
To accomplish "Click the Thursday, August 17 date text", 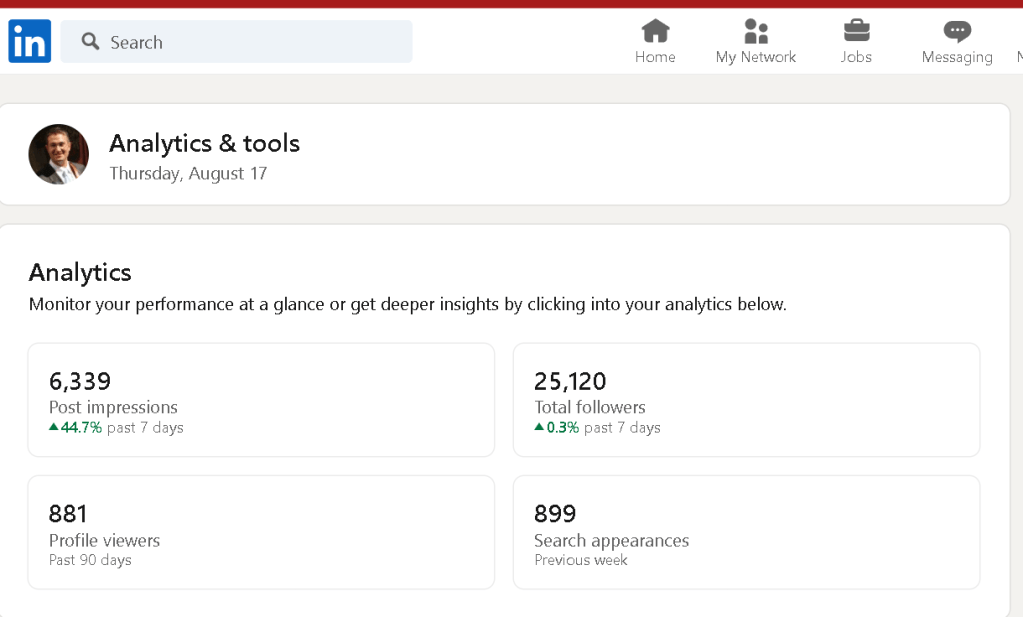I will coord(188,173).
